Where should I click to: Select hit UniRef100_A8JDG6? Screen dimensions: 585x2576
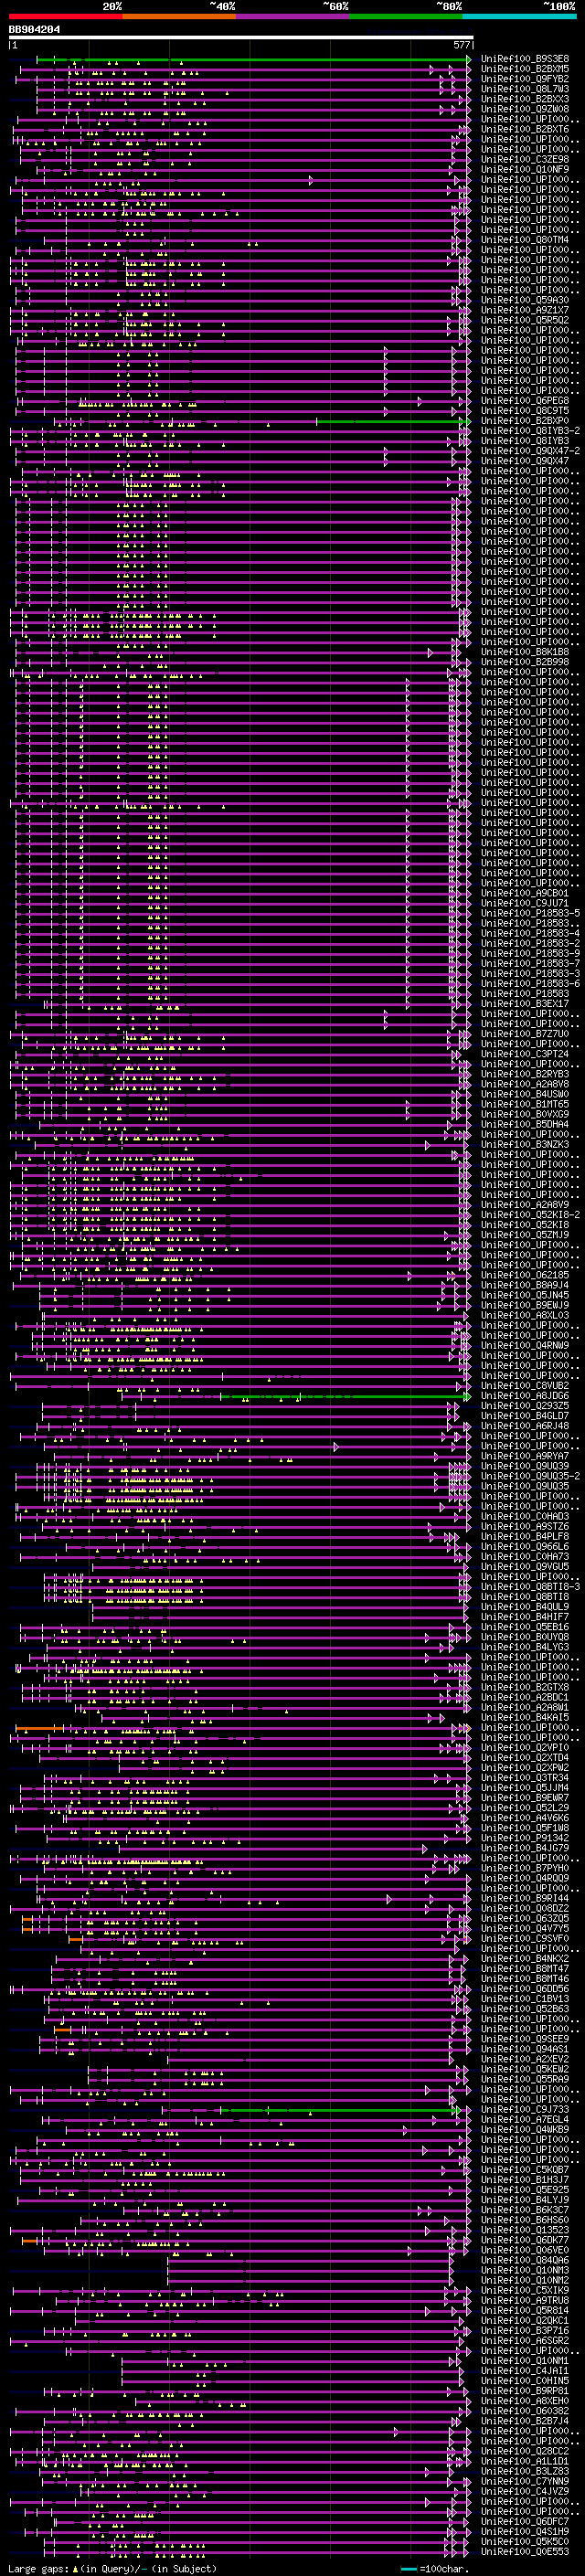pyautogui.click(x=525, y=1396)
